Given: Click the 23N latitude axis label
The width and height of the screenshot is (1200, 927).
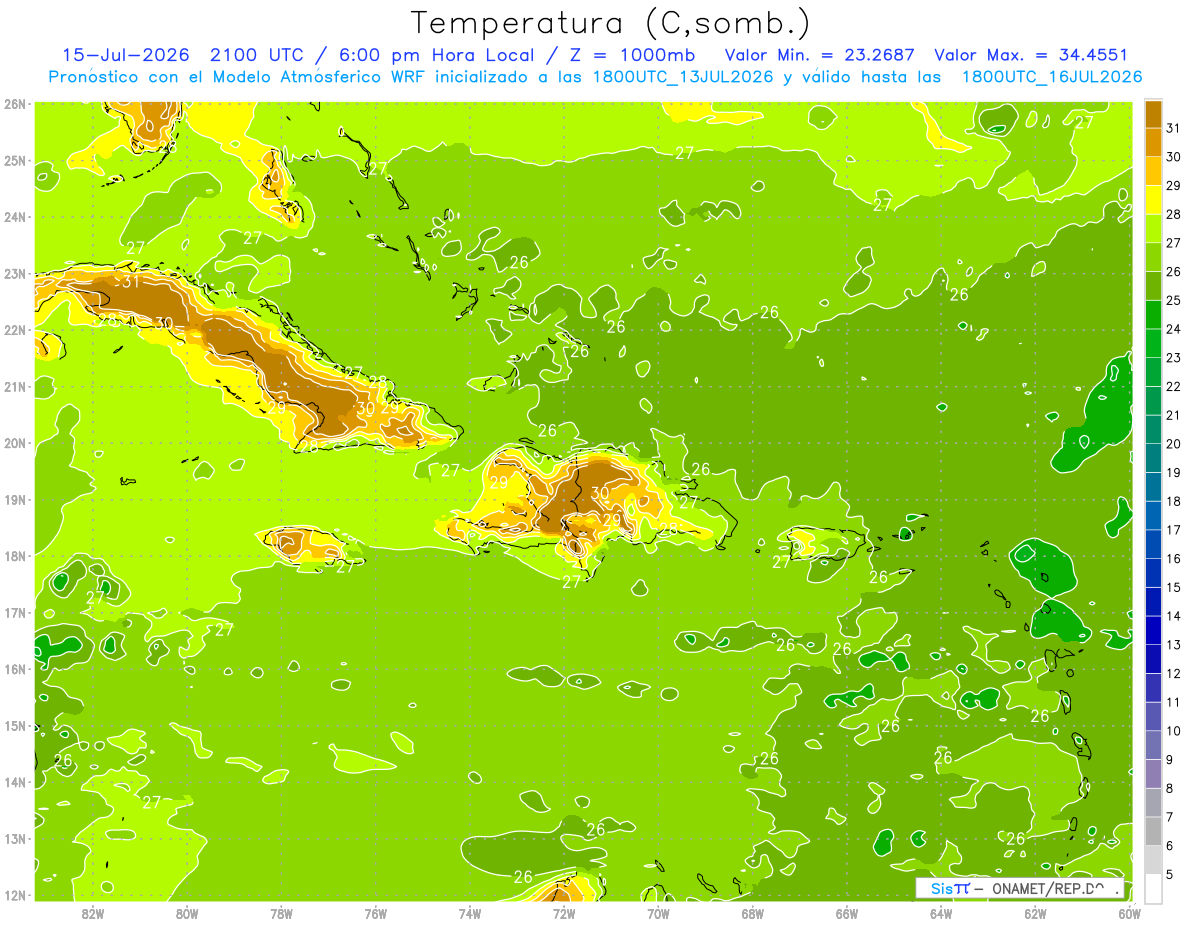Looking at the screenshot, I should [x=15, y=273].
